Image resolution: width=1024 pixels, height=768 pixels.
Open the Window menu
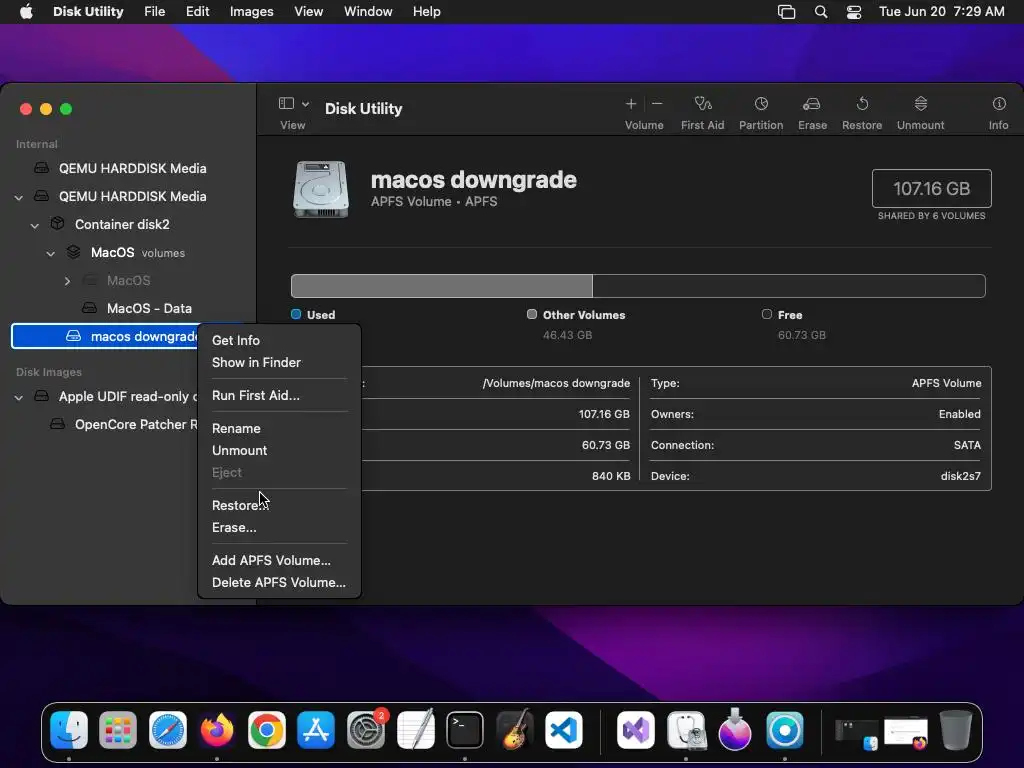point(368,12)
